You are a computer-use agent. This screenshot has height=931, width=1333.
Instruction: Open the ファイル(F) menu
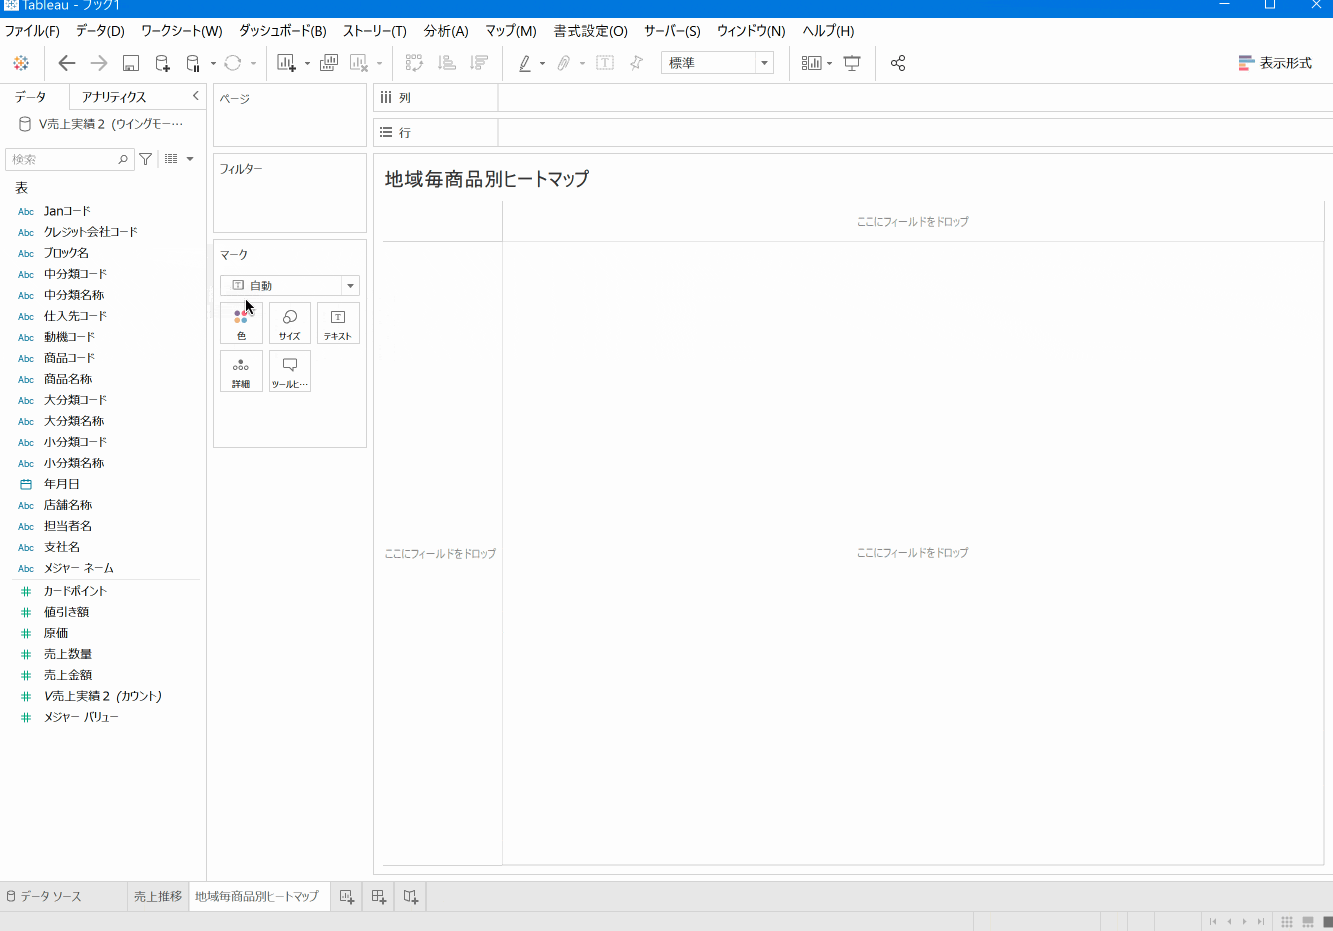32,31
